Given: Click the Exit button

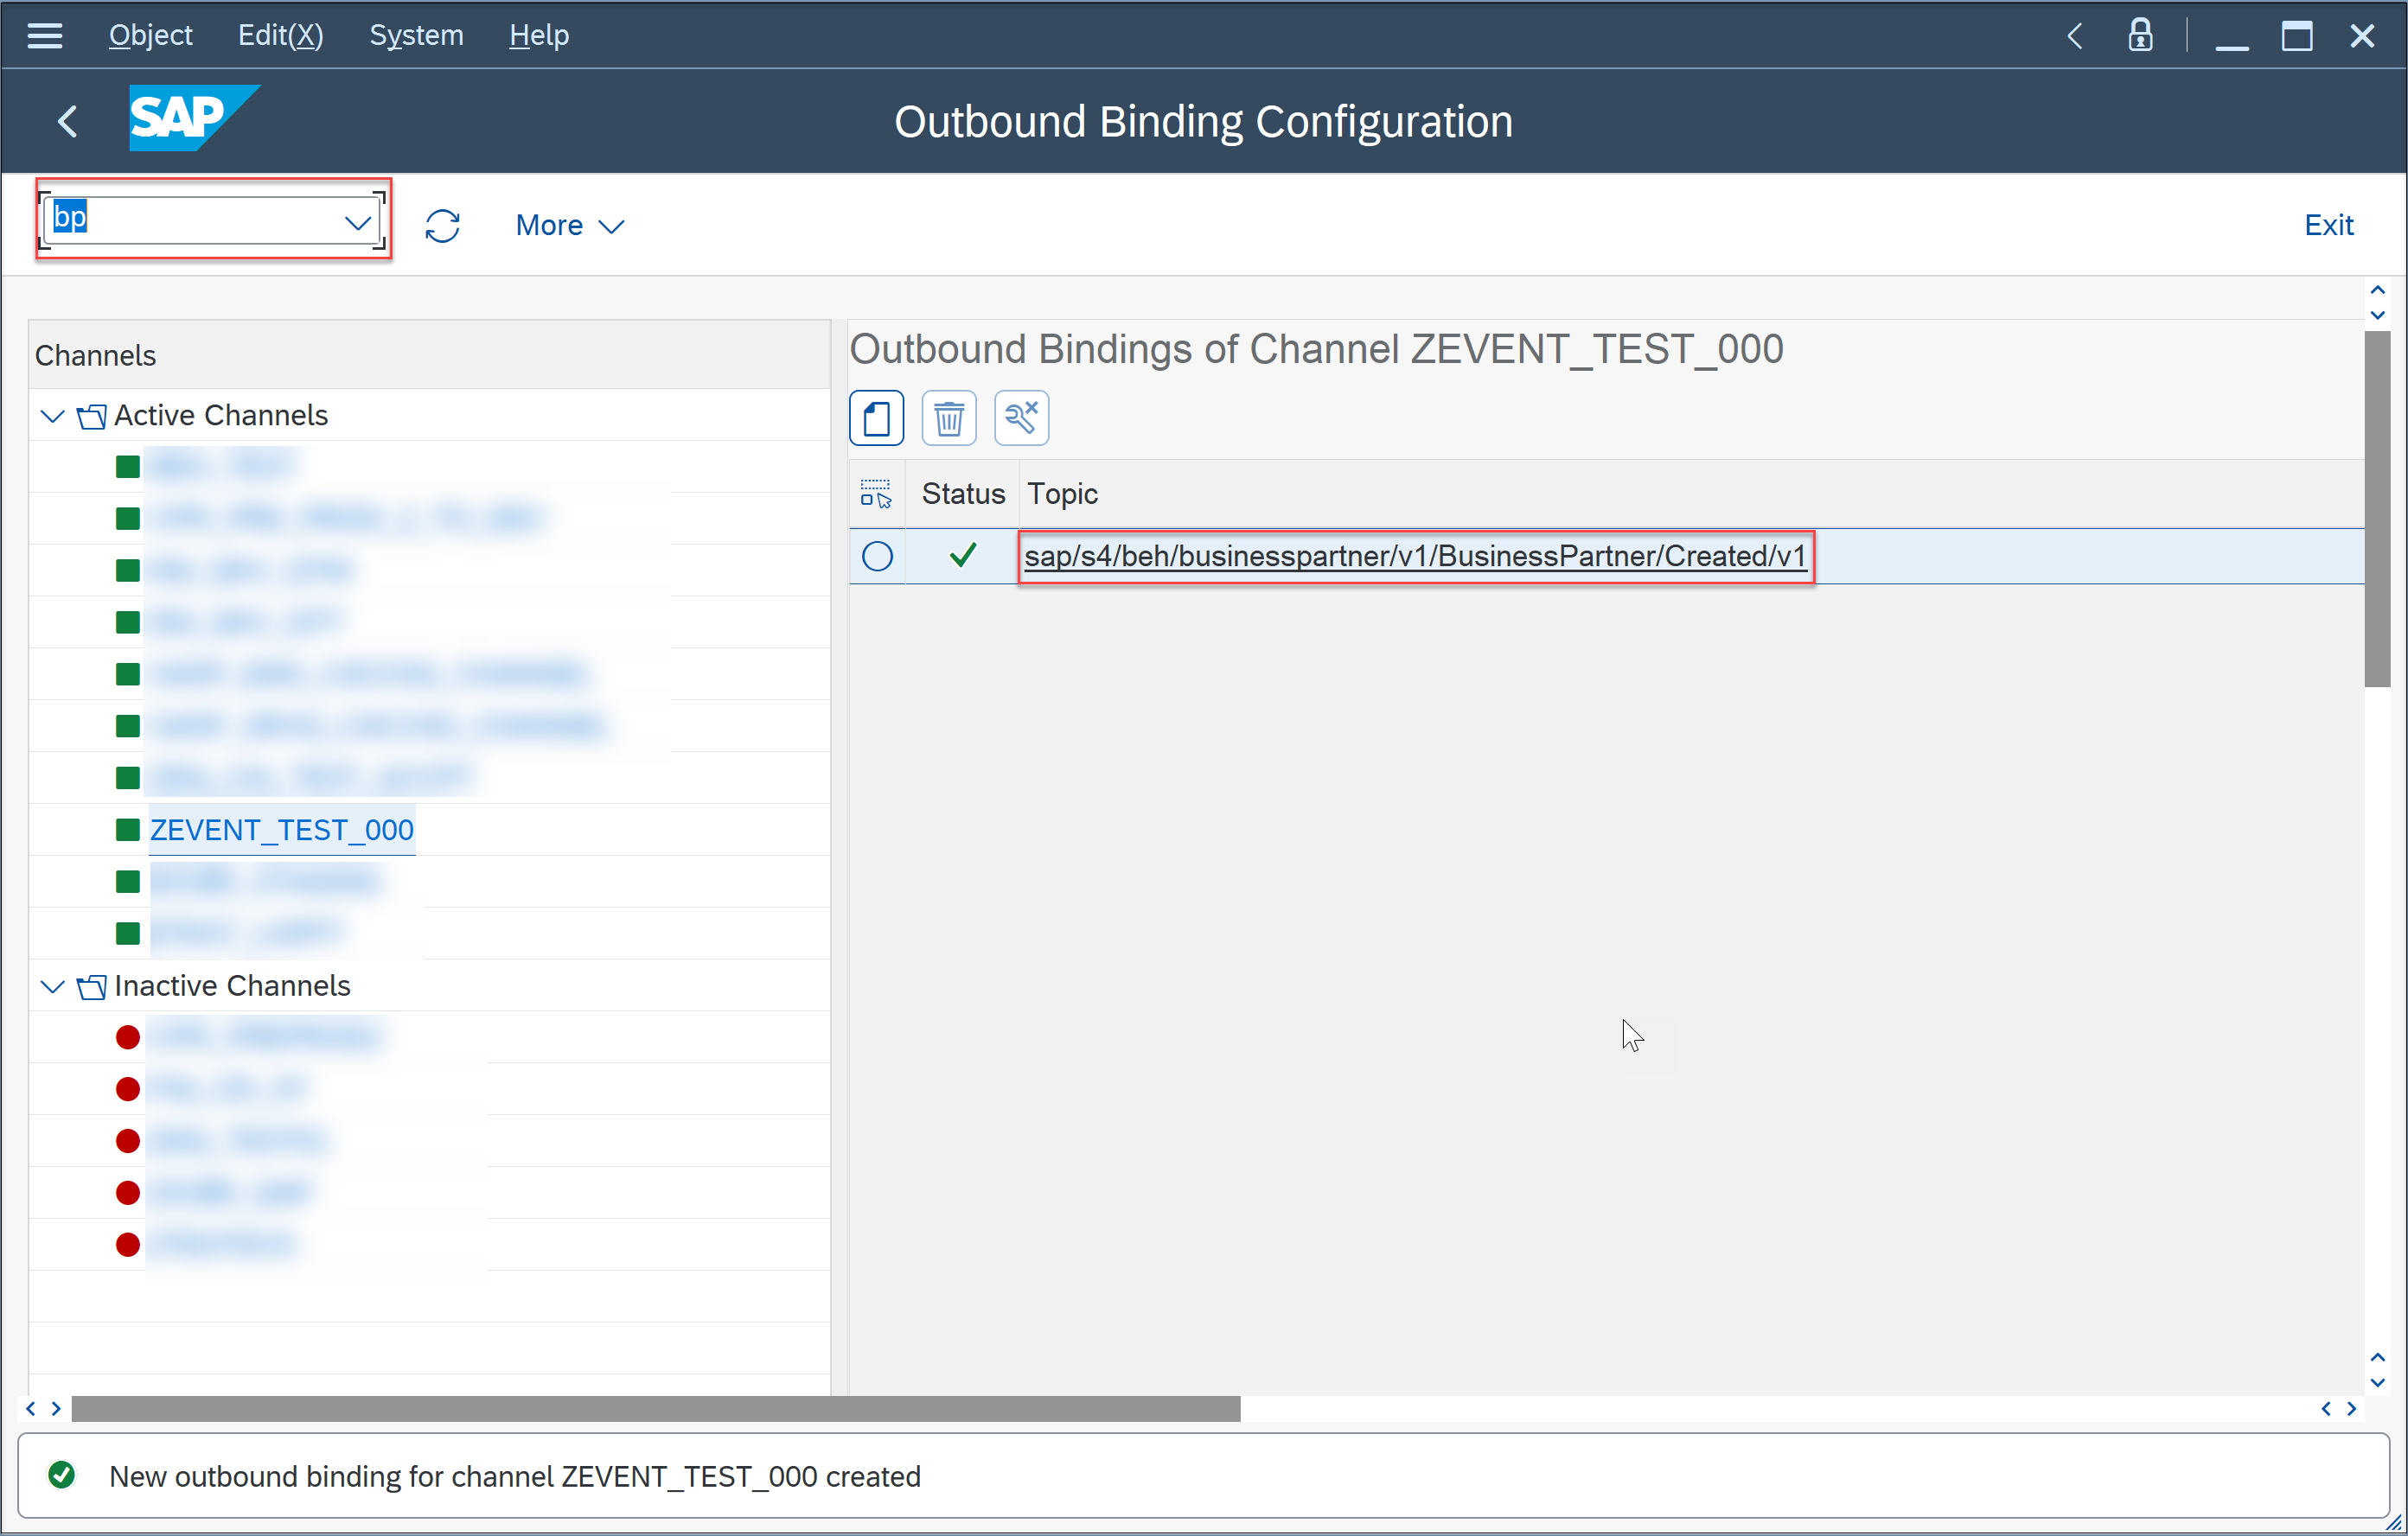Looking at the screenshot, I should [x=2329, y=225].
